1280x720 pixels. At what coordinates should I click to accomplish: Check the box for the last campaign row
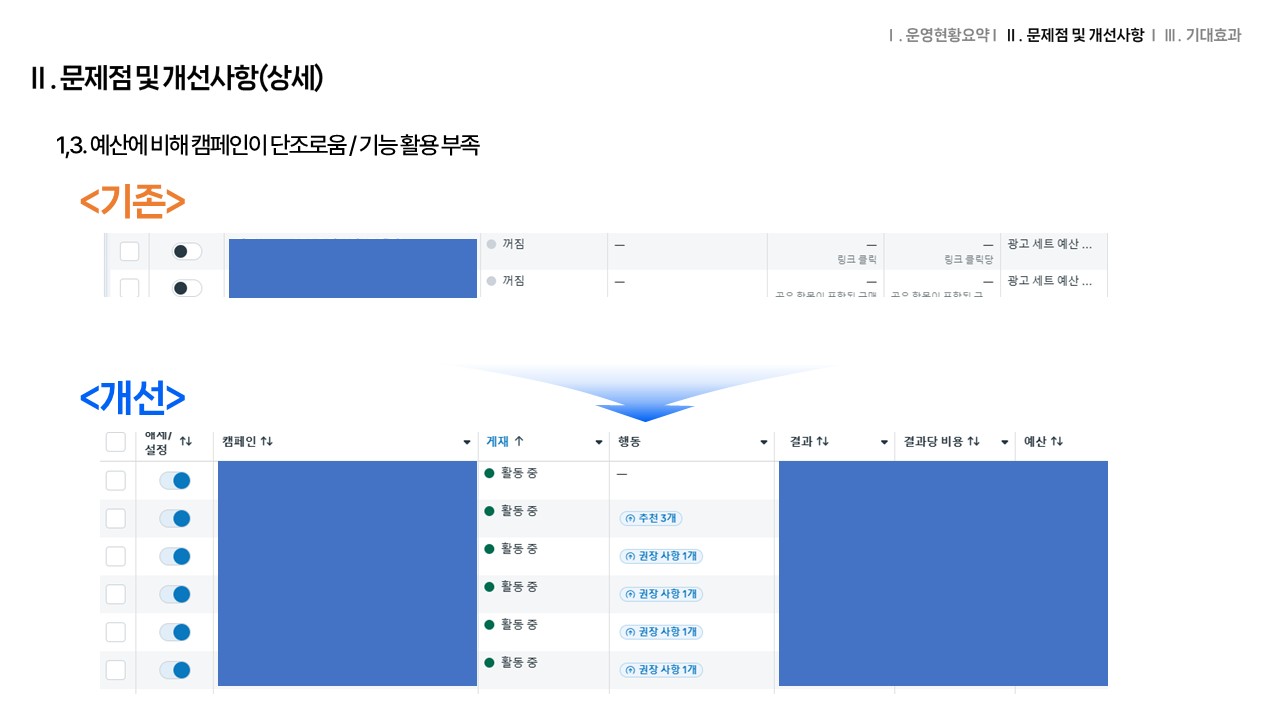(116, 670)
